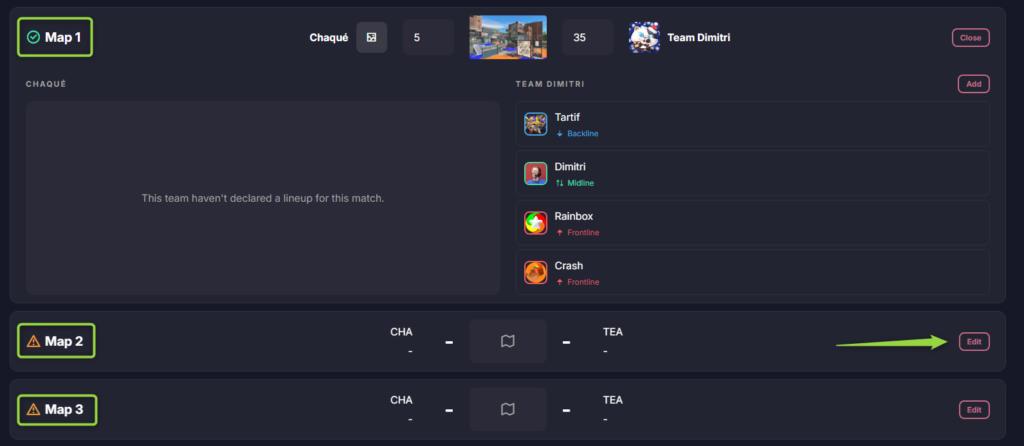Viewport: 1024px width, 446px height.
Task: Click the Team Dimitri logo icon
Action: (644, 38)
